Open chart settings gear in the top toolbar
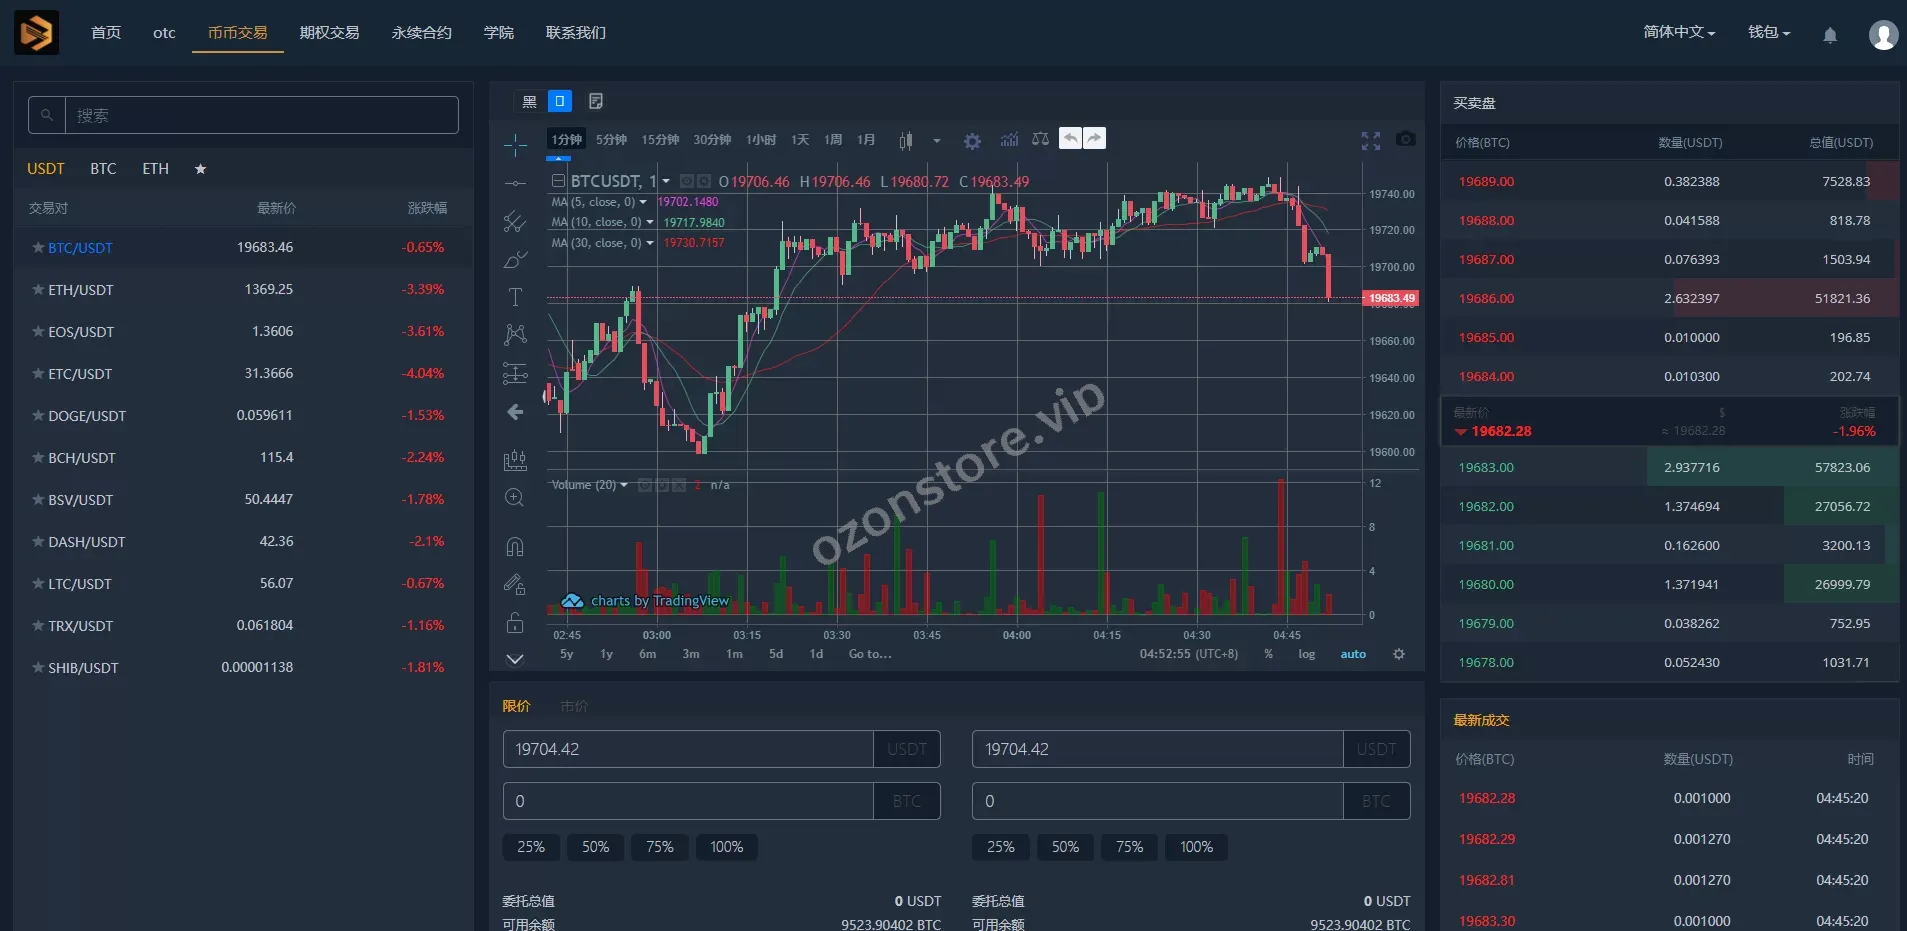 972,141
